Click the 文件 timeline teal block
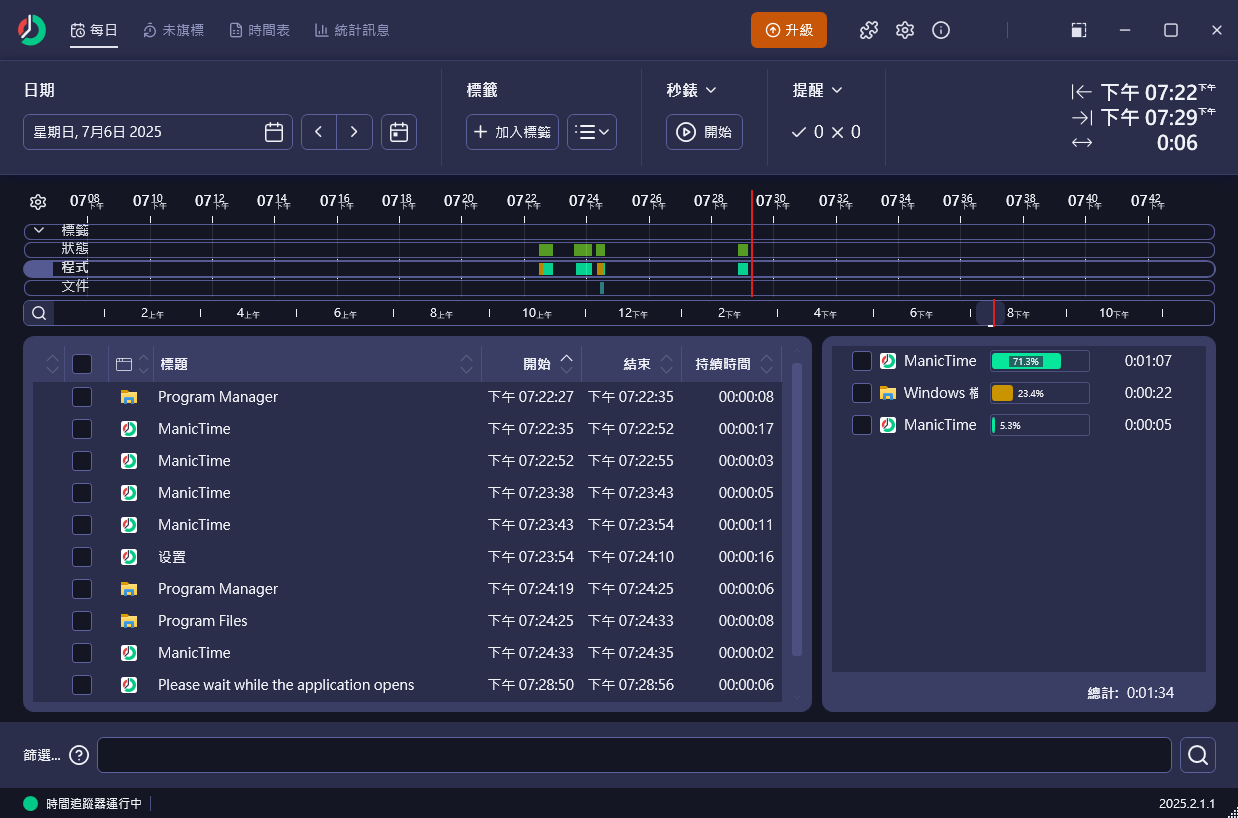Viewport: 1238px width, 818px height. (x=602, y=287)
